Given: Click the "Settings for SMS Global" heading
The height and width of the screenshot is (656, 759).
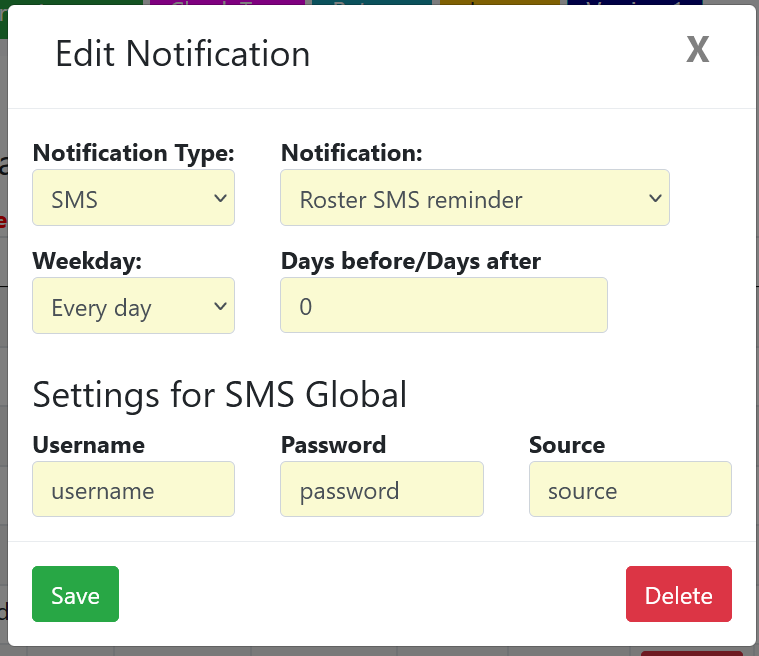Looking at the screenshot, I should point(220,394).
